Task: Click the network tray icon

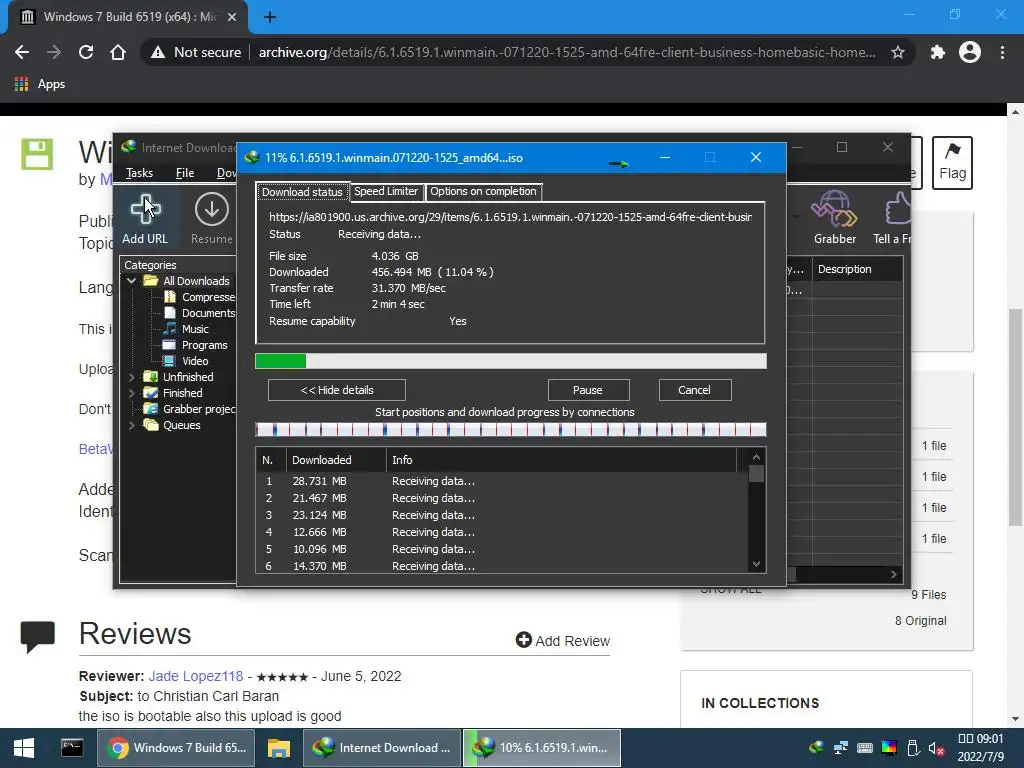Action: (x=841, y=748)
